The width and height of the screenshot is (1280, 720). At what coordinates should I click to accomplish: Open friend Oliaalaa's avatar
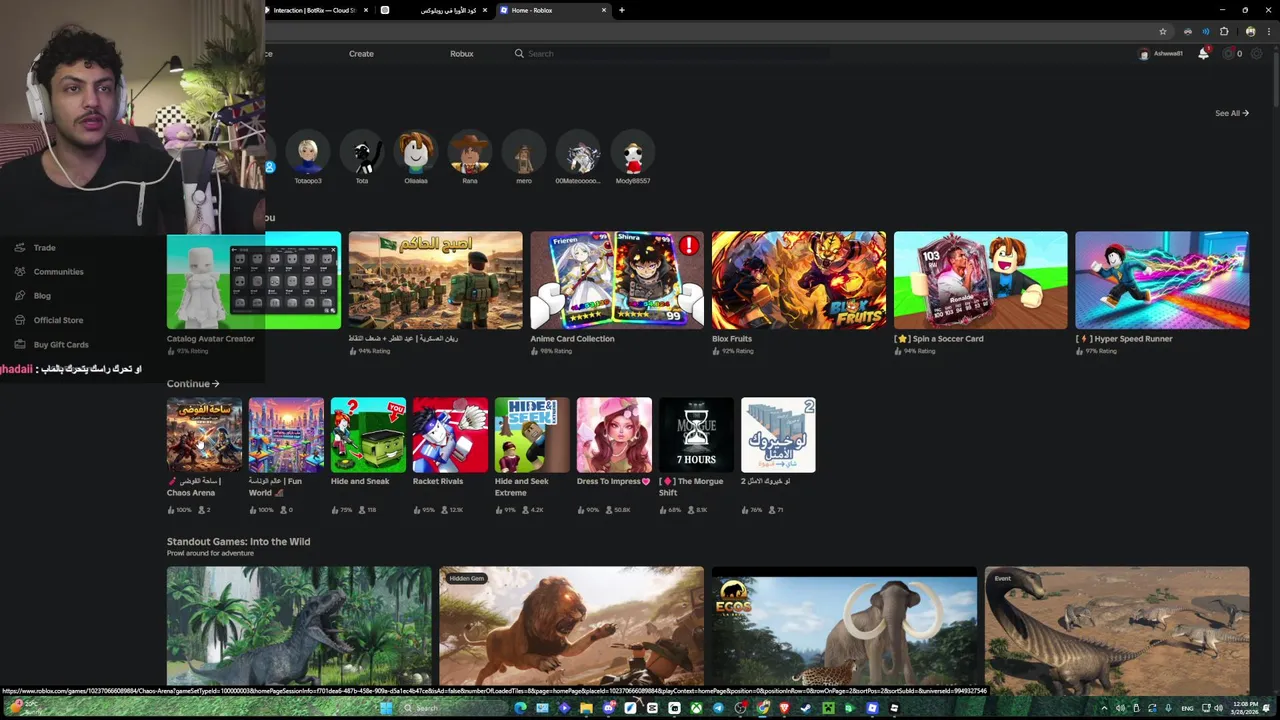[x=416, y=153]
